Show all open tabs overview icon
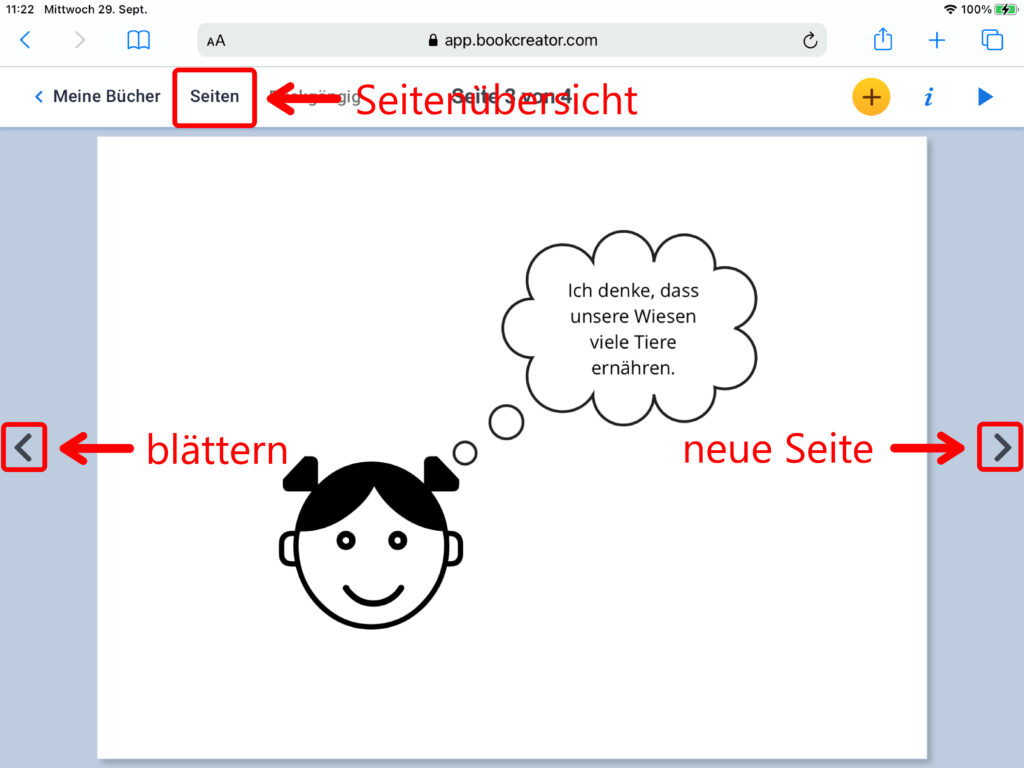The image size is (1024, 768). (991, 40)
